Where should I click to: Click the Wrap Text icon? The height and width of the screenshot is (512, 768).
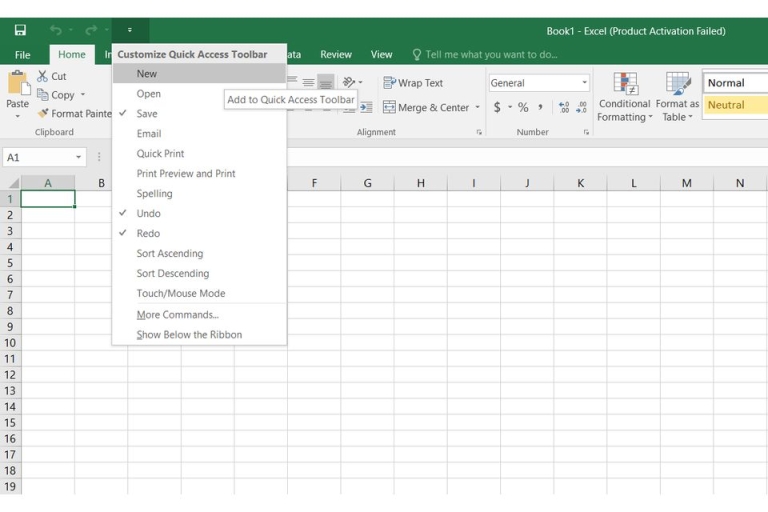pos(389,83)
